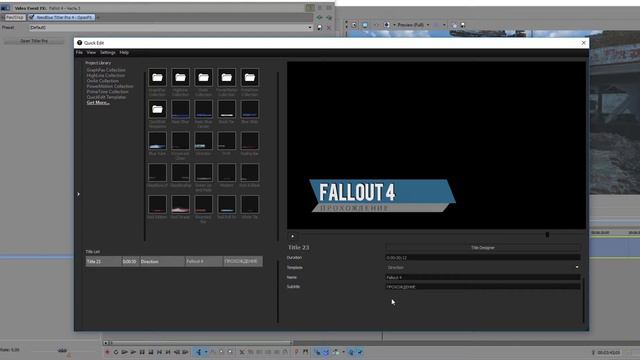Open the File menu in Quick Edit
640x360 pixels.
coord(79,53)
